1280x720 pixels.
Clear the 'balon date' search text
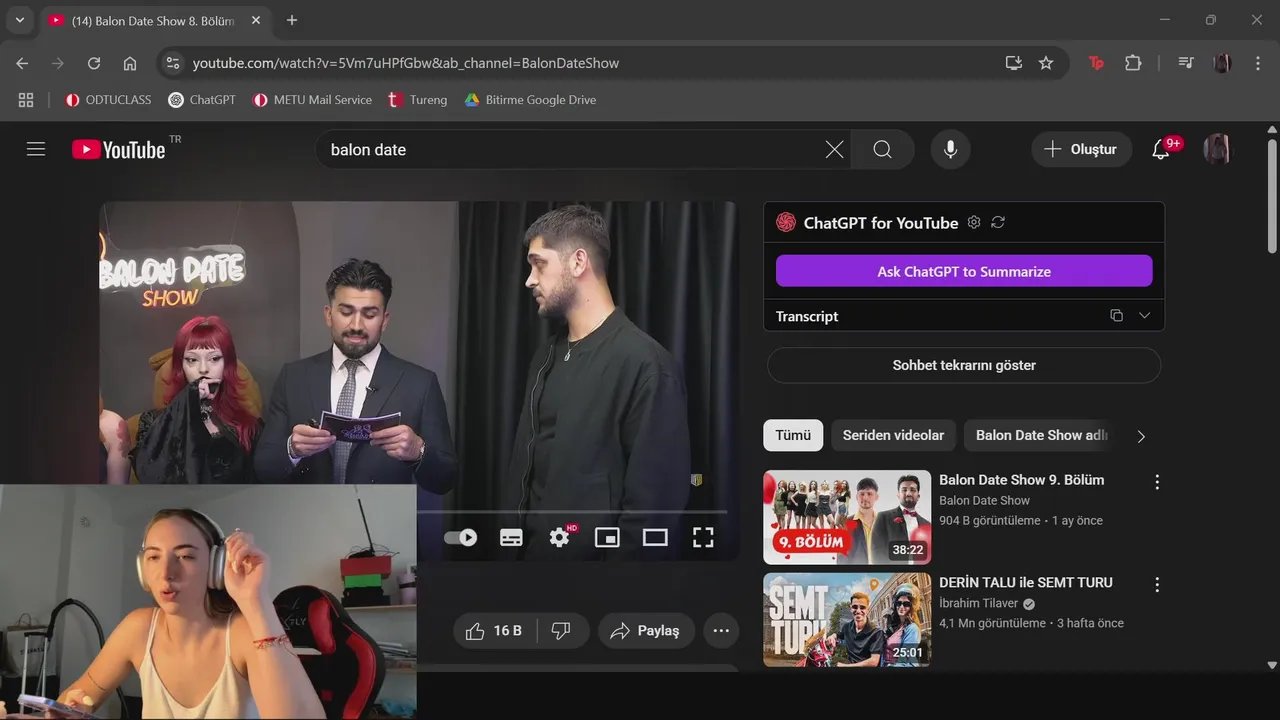pyautogui.click(x=834, y=149)
